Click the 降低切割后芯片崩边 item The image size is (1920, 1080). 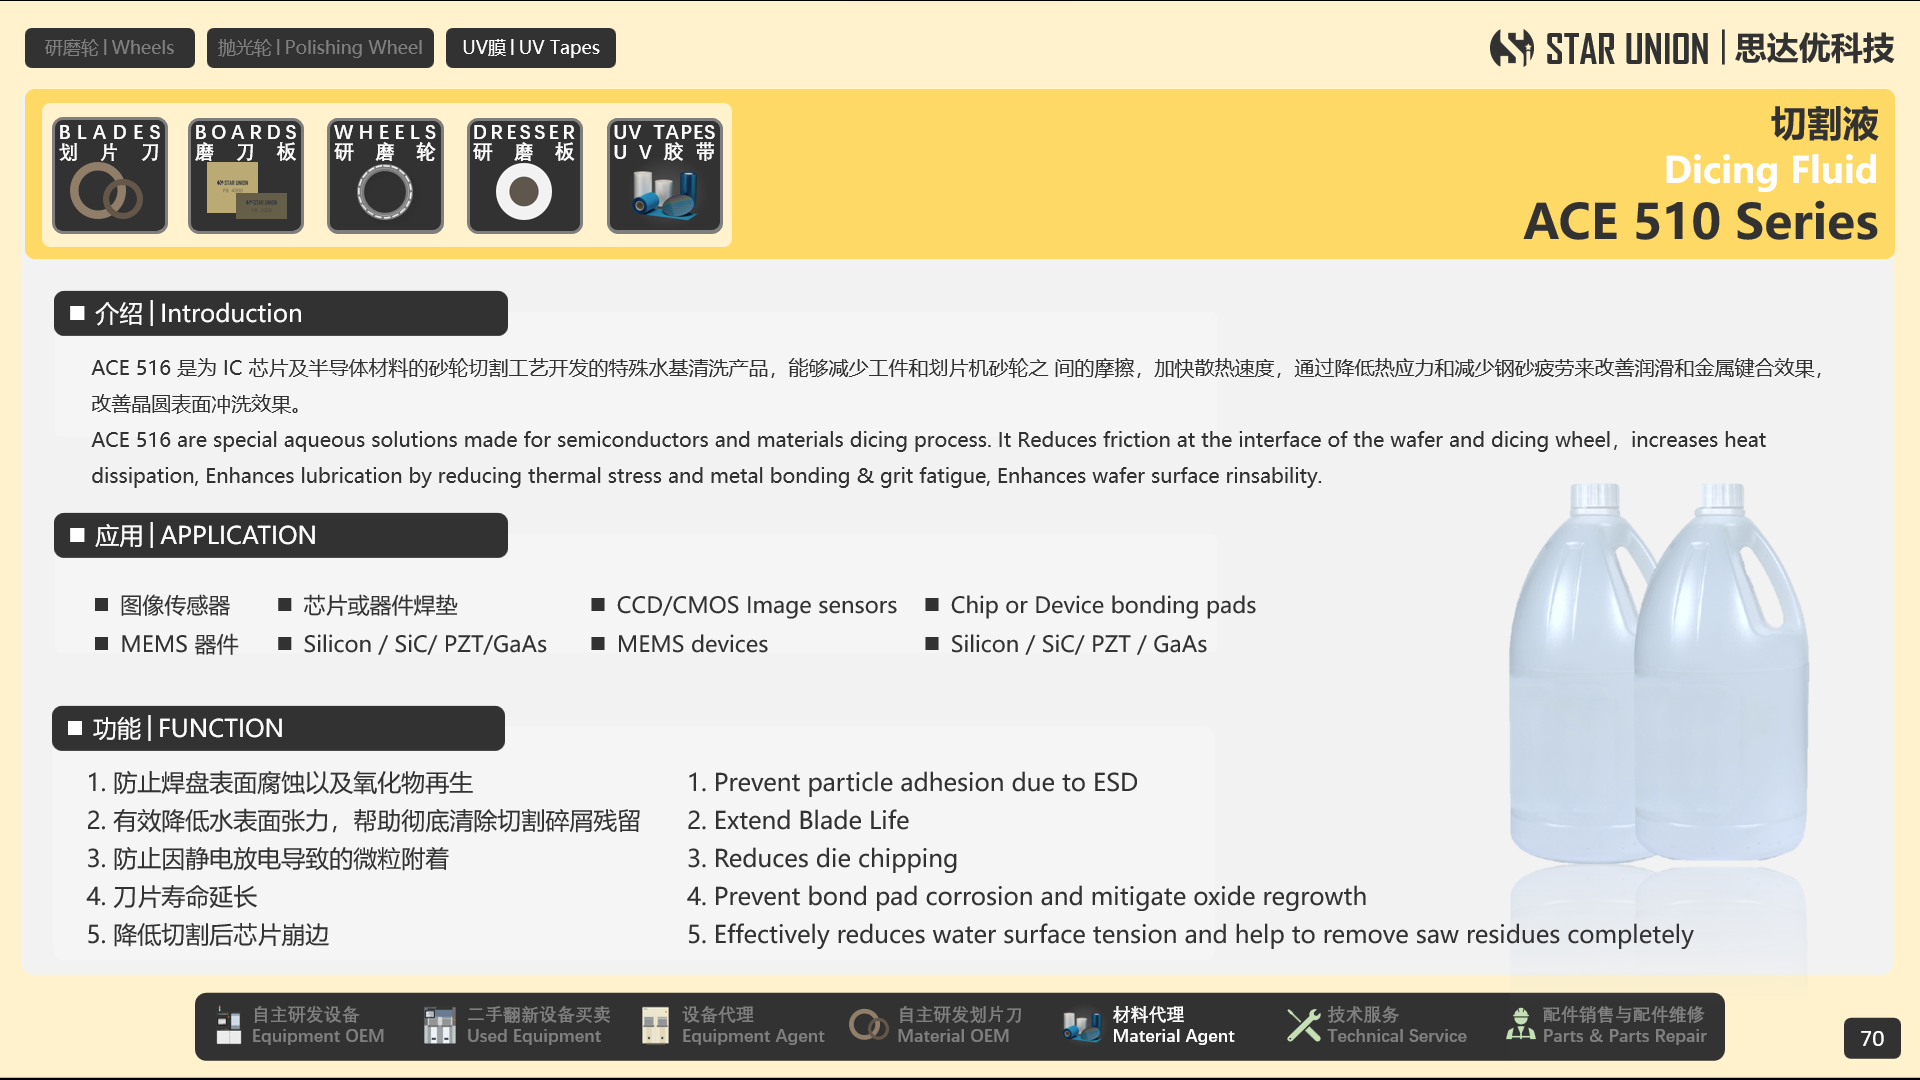208,934
